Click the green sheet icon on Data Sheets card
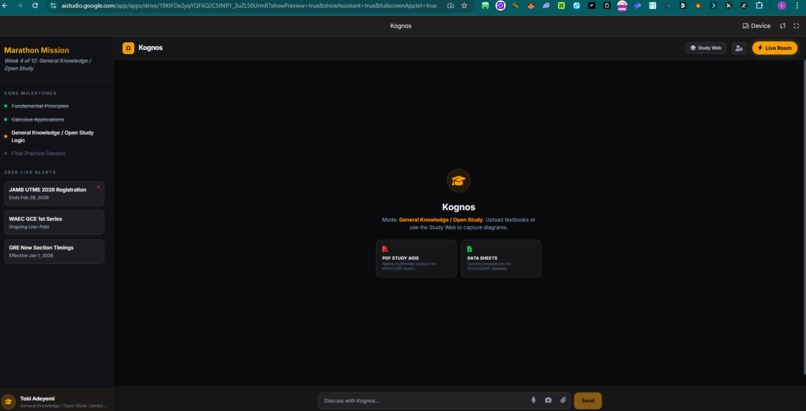Screen dimensions: 806x411 (x=469, y=249)
